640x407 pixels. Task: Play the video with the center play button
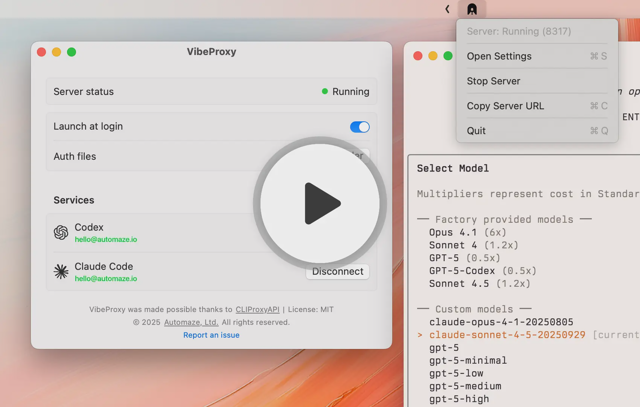(320, 203)
